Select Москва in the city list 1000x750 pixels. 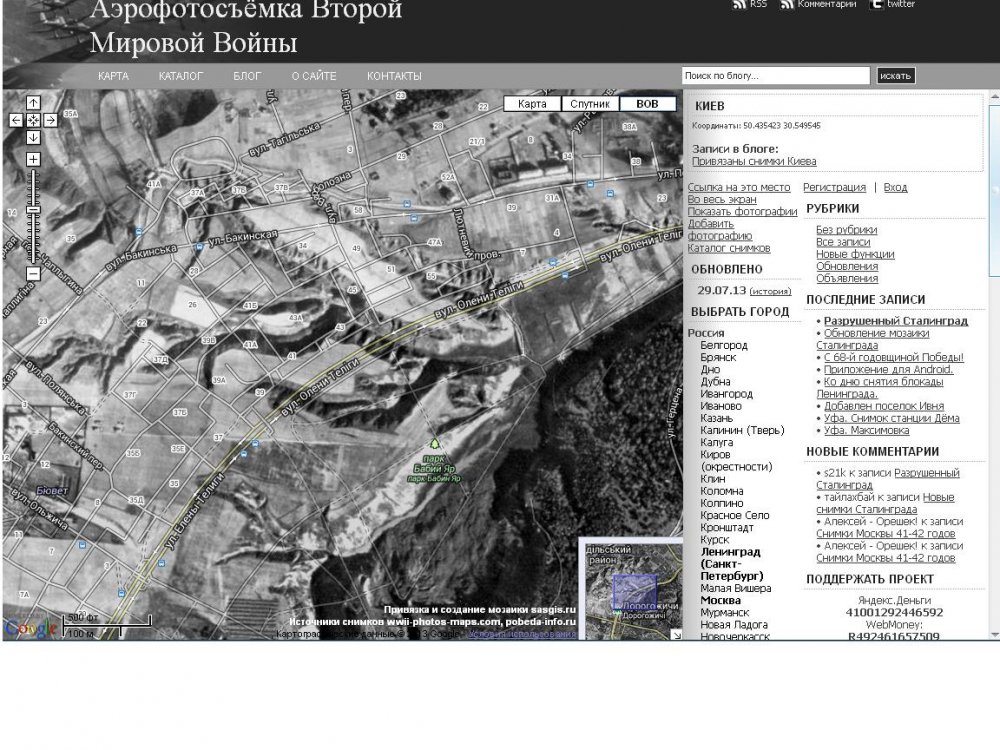click(x=721, y=600)
